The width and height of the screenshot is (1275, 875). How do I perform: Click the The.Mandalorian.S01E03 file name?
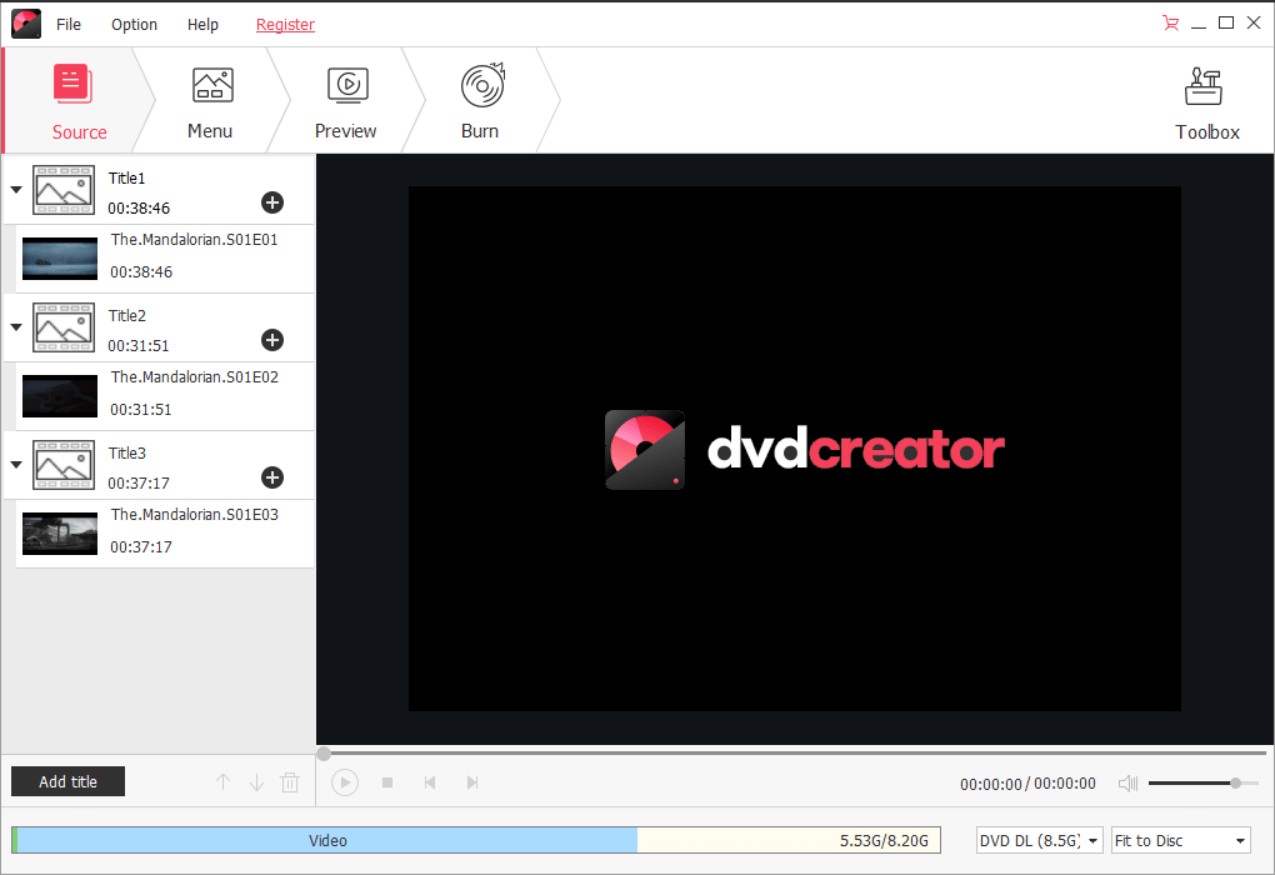tap(194, 514)
